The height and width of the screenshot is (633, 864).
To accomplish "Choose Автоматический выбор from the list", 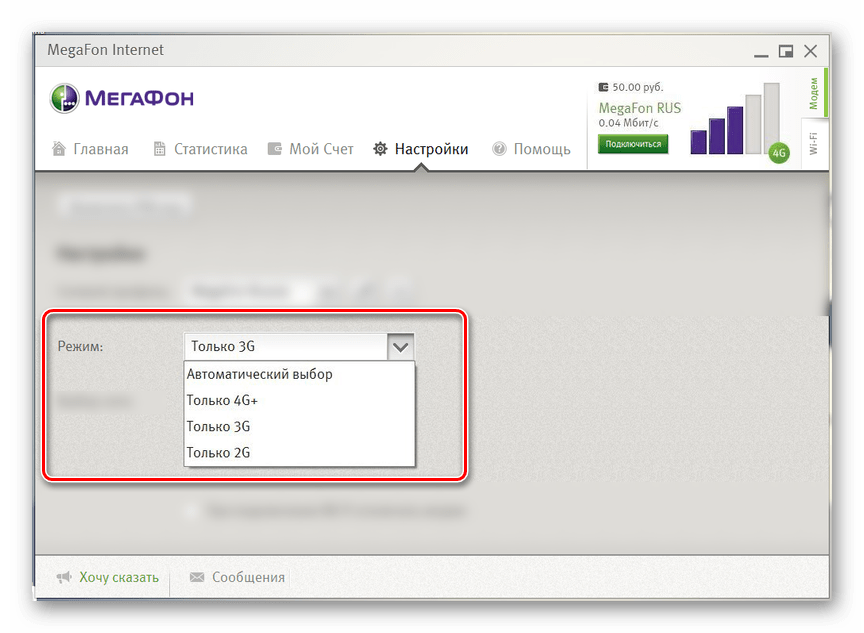I will pos(299,374).
